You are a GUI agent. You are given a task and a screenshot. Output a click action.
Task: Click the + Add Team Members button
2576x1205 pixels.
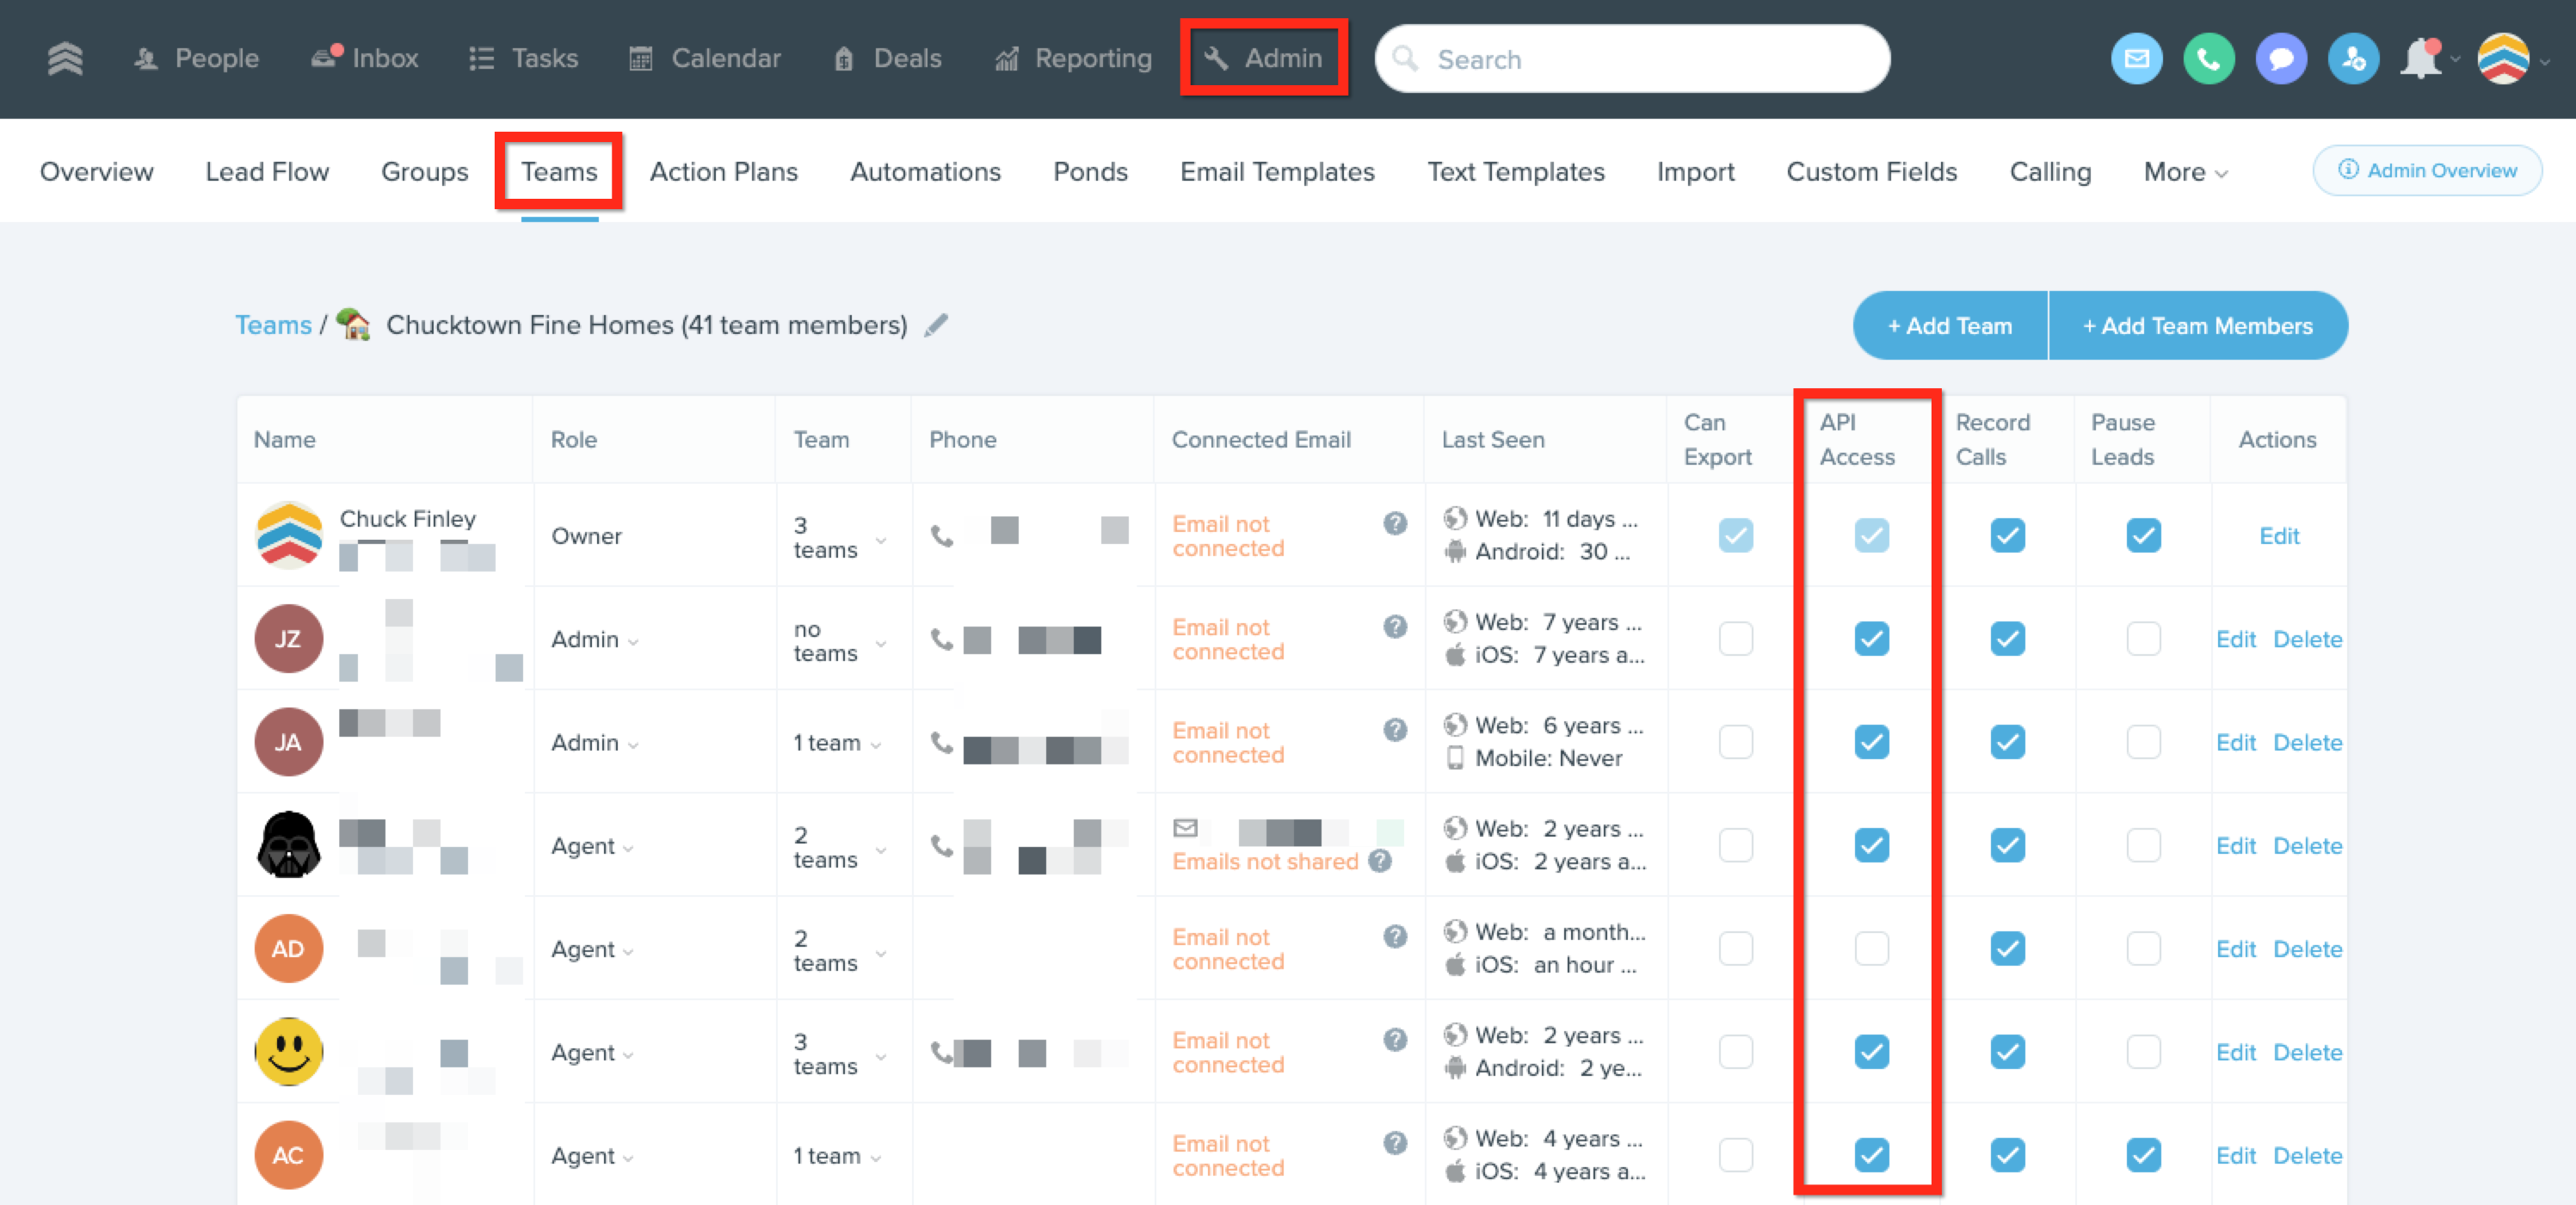point(2198,325)
